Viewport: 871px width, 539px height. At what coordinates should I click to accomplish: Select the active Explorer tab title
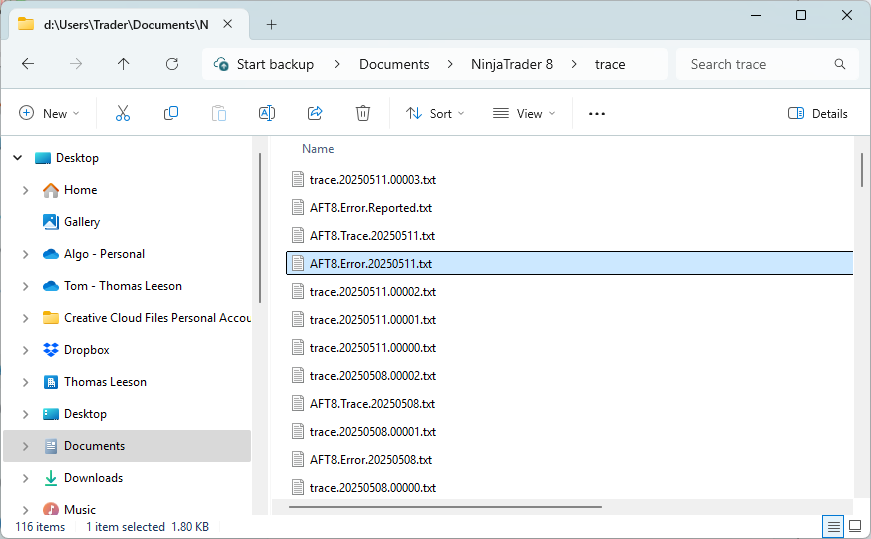click(x=126, y=24)
